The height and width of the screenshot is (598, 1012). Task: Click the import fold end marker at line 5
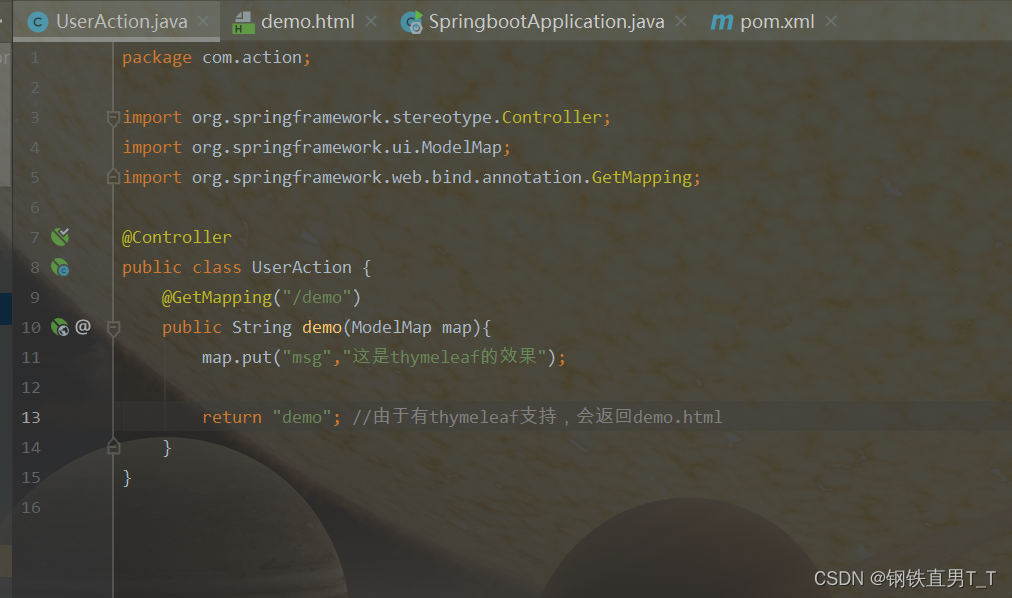point(113,177)
